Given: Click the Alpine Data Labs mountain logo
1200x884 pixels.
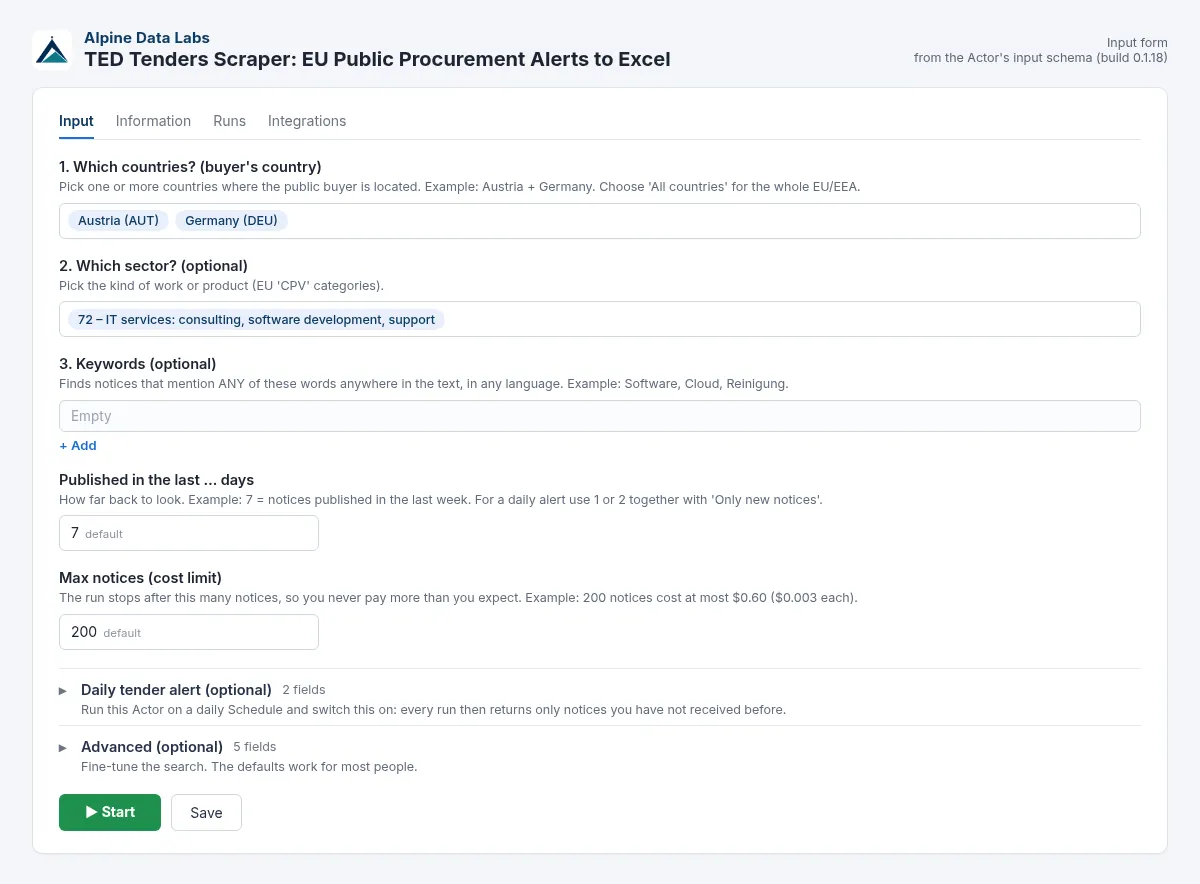Looking at the screenshot, I should pos(52,50).
